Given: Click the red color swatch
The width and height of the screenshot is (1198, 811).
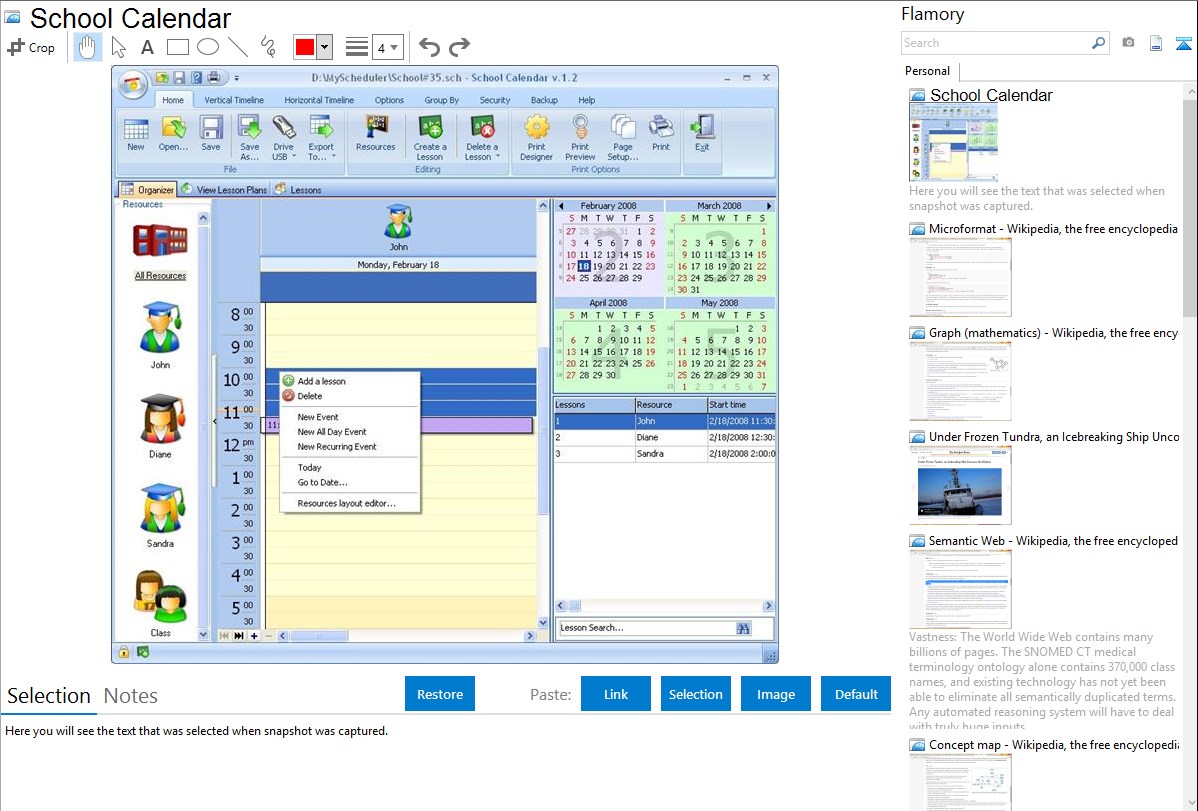Looking at the screenshot, I should tap(305, 47).
